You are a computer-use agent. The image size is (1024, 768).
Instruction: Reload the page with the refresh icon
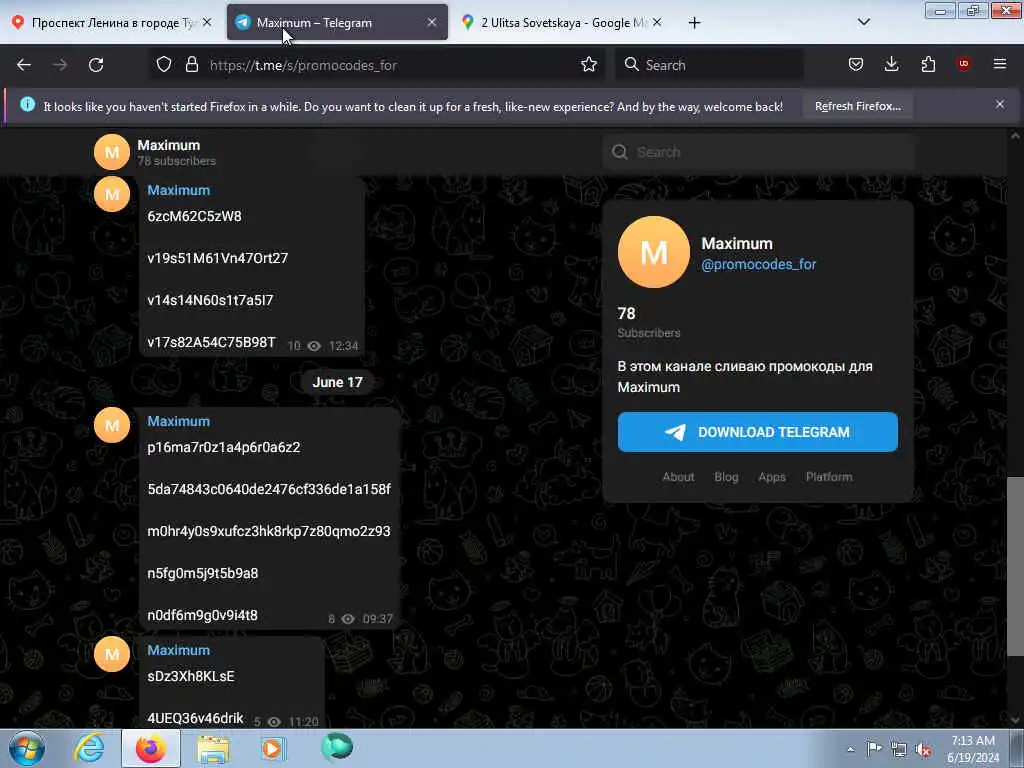96,65
